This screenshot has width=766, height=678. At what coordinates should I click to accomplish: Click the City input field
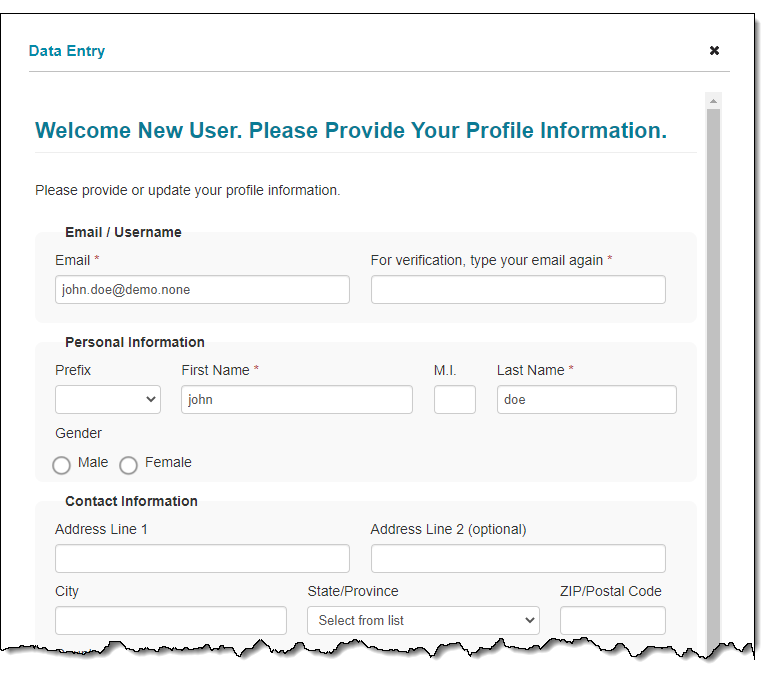coord(170,621)
